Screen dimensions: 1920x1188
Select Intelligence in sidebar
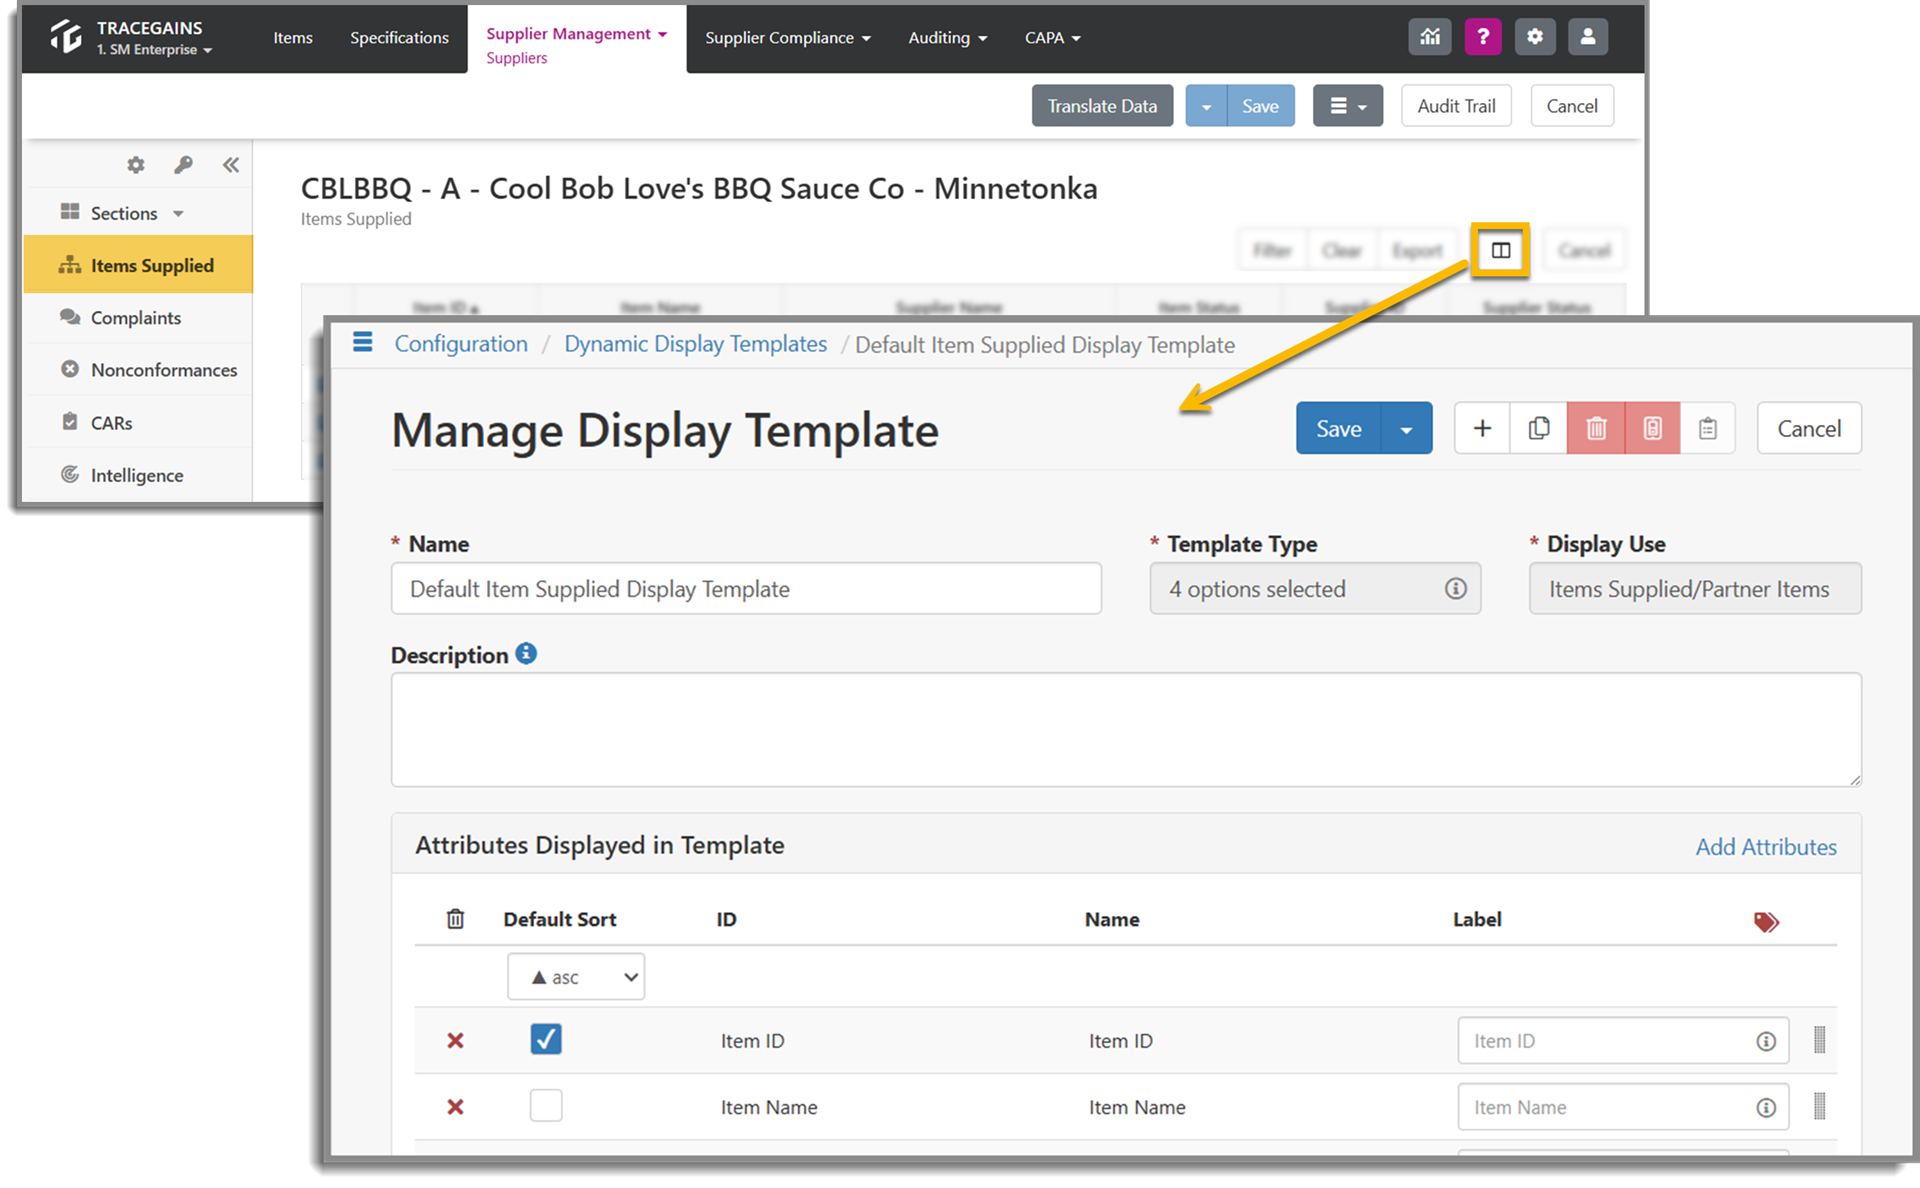pos(138,475)
